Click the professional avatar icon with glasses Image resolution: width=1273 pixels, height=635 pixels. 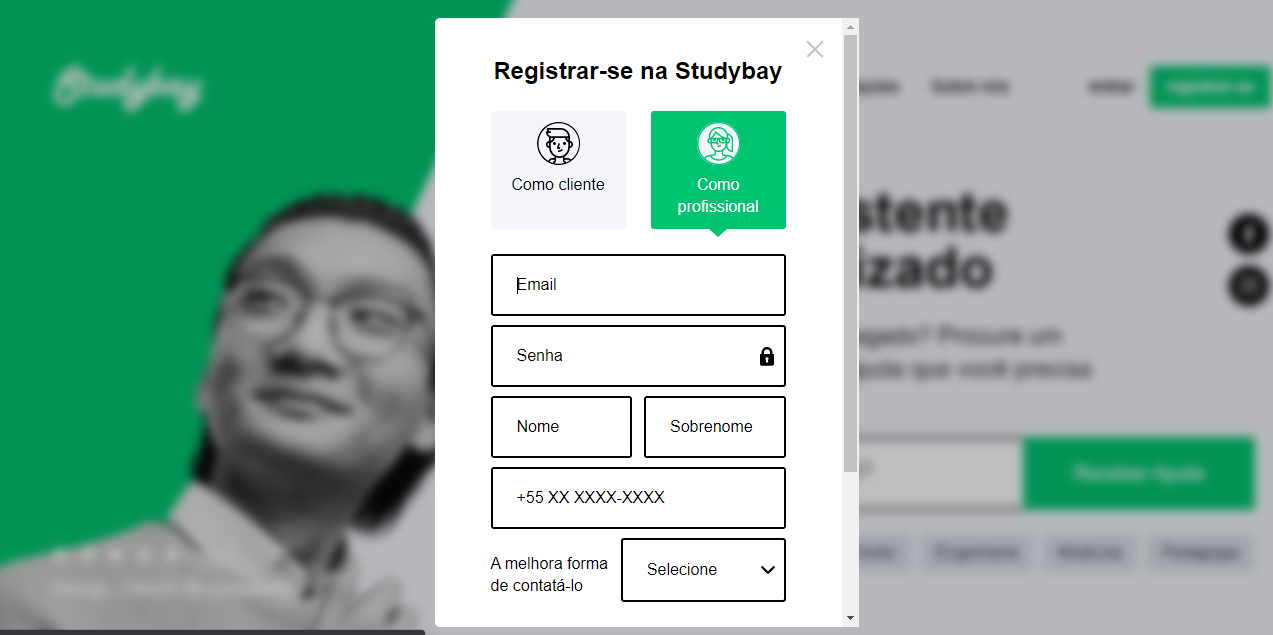tap(718, 144)
